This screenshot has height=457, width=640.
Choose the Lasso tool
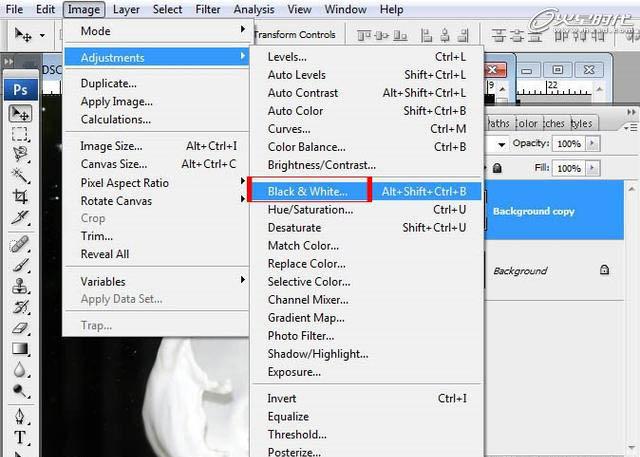(x=20, y=154)
